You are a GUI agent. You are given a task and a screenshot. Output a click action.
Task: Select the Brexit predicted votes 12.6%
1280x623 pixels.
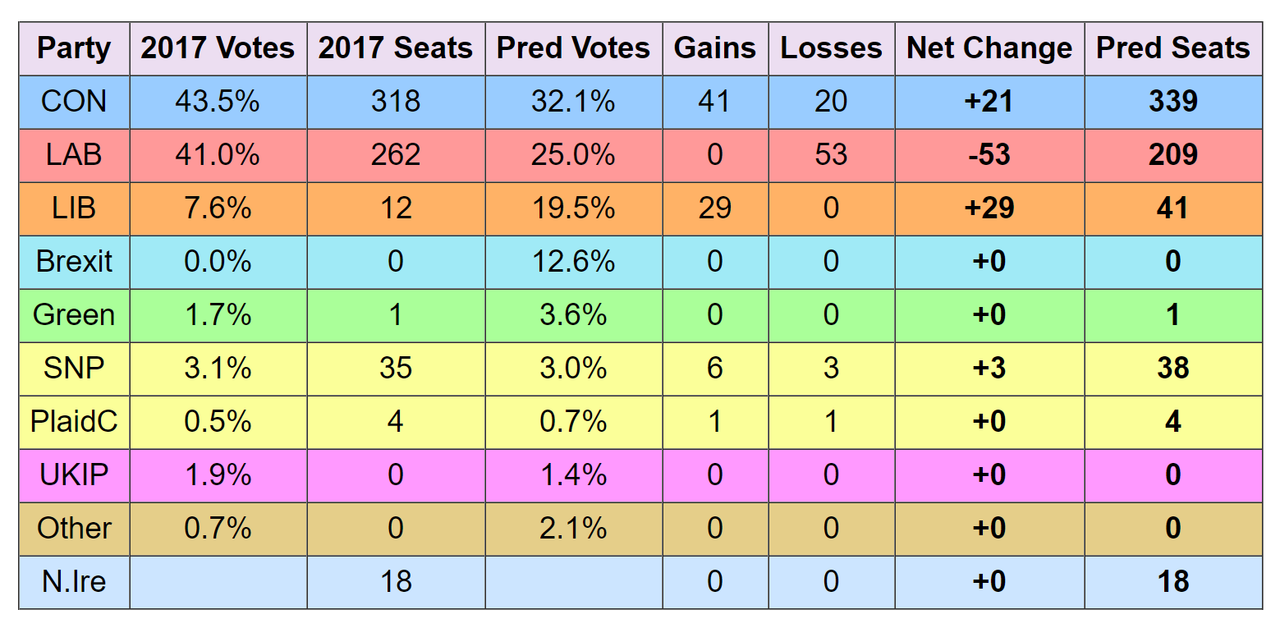tap(573, 261)
